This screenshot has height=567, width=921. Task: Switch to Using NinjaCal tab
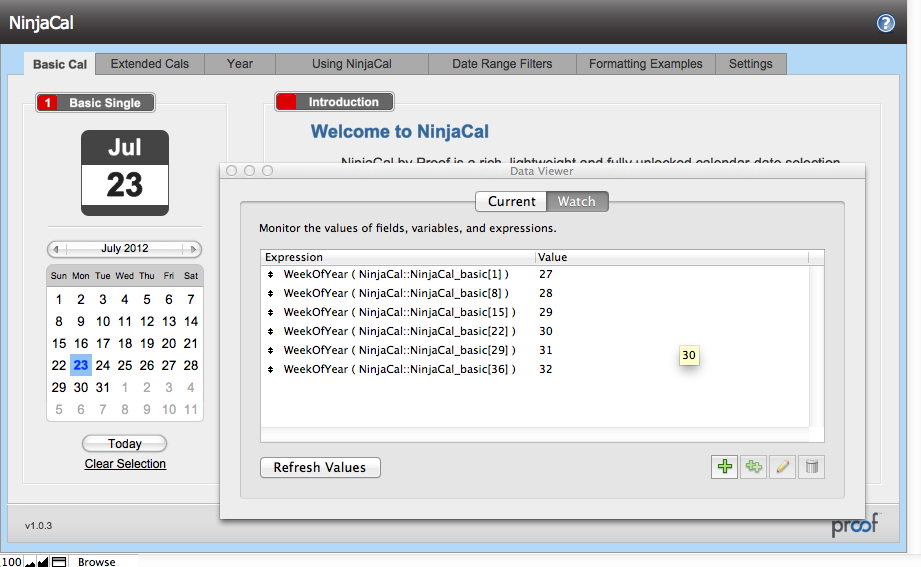pos(351,63)
